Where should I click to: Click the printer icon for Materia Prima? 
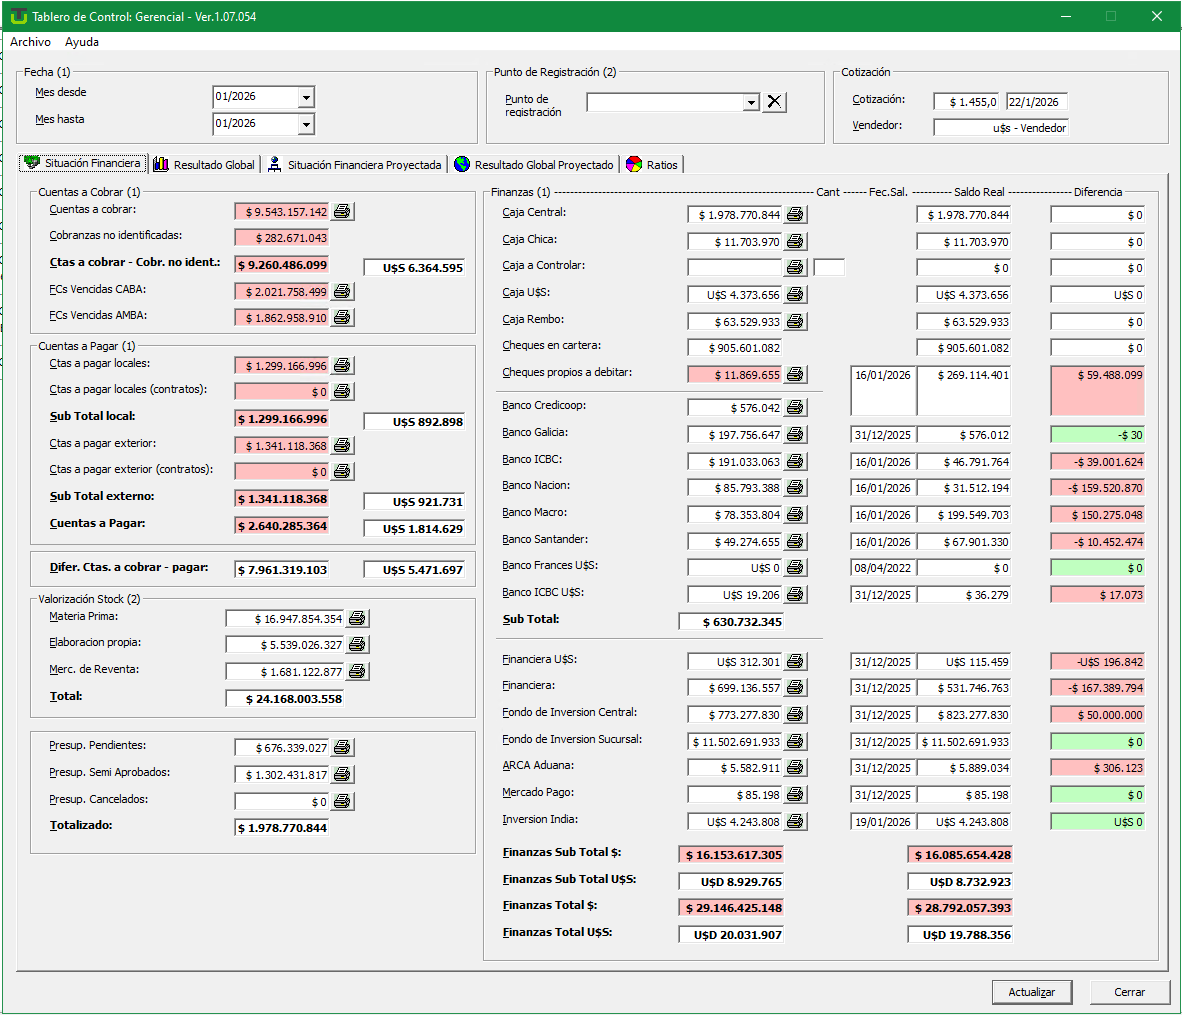coord(358,619)
